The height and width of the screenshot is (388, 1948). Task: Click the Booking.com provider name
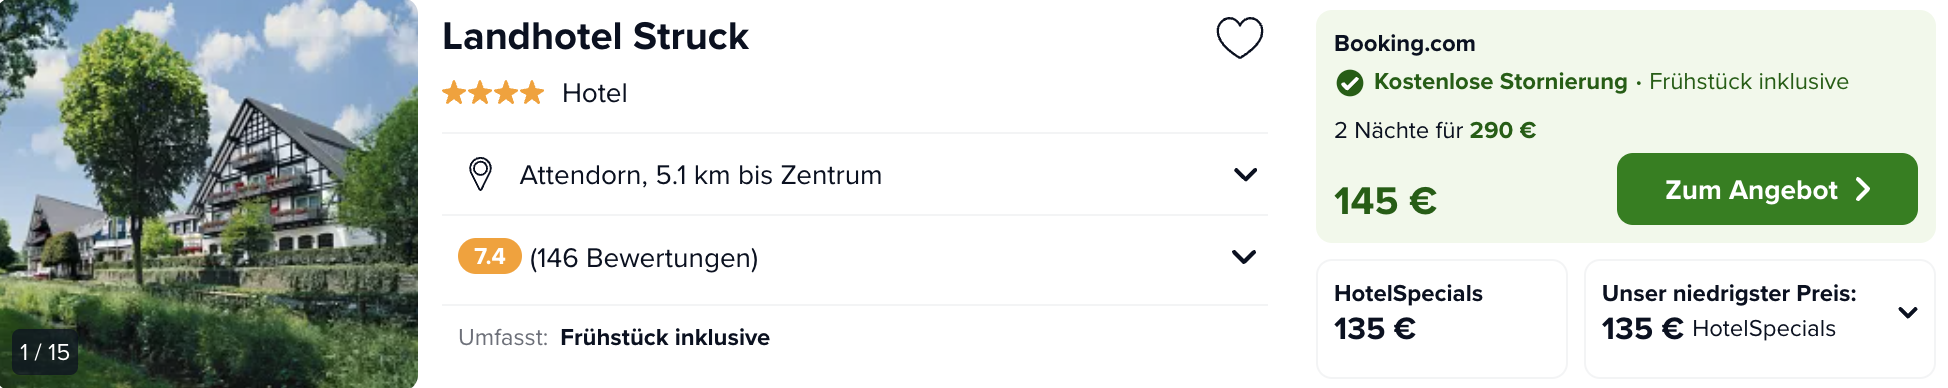tap(1404, 44)
